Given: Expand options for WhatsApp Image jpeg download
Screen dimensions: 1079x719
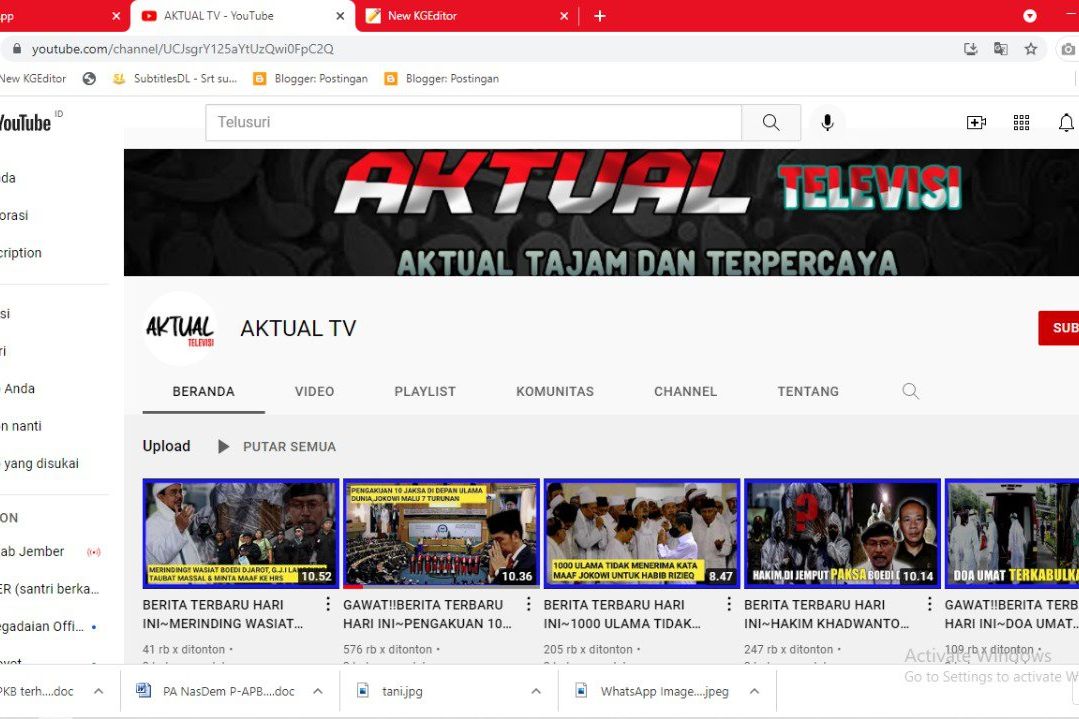Looking at the screenshot, I should click(754, 691).
